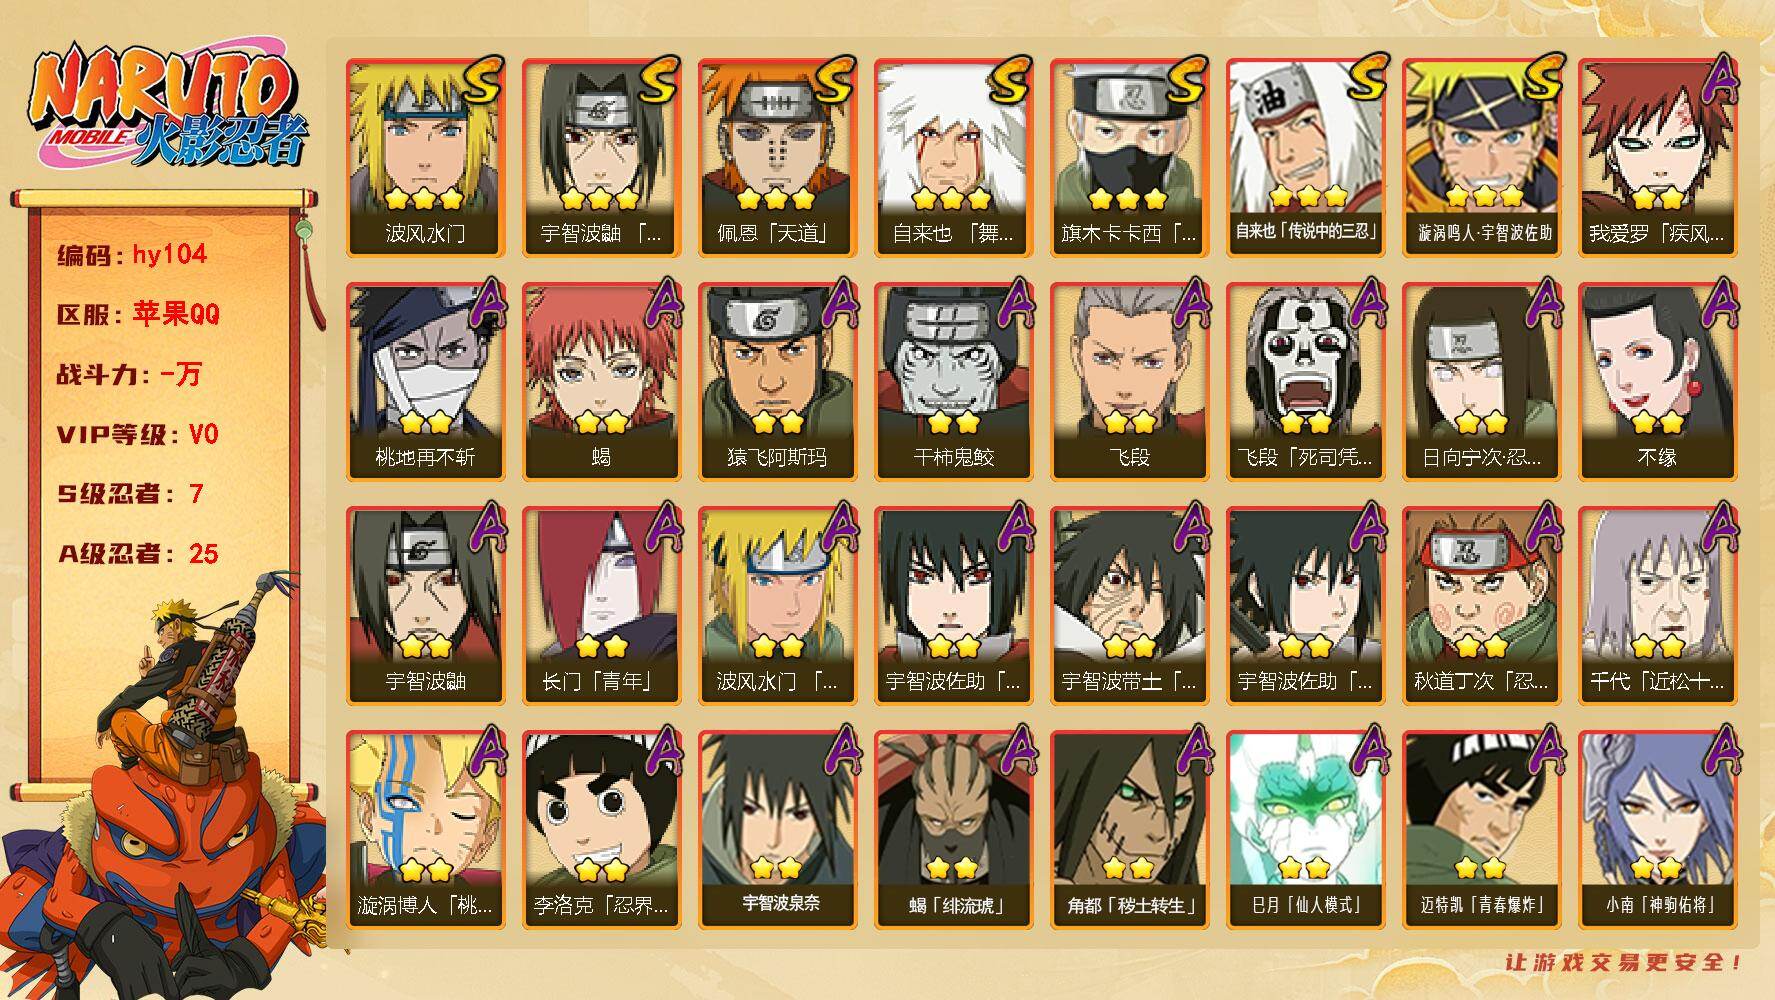Open the 小南「神驹佑将」 character card

1657,829
